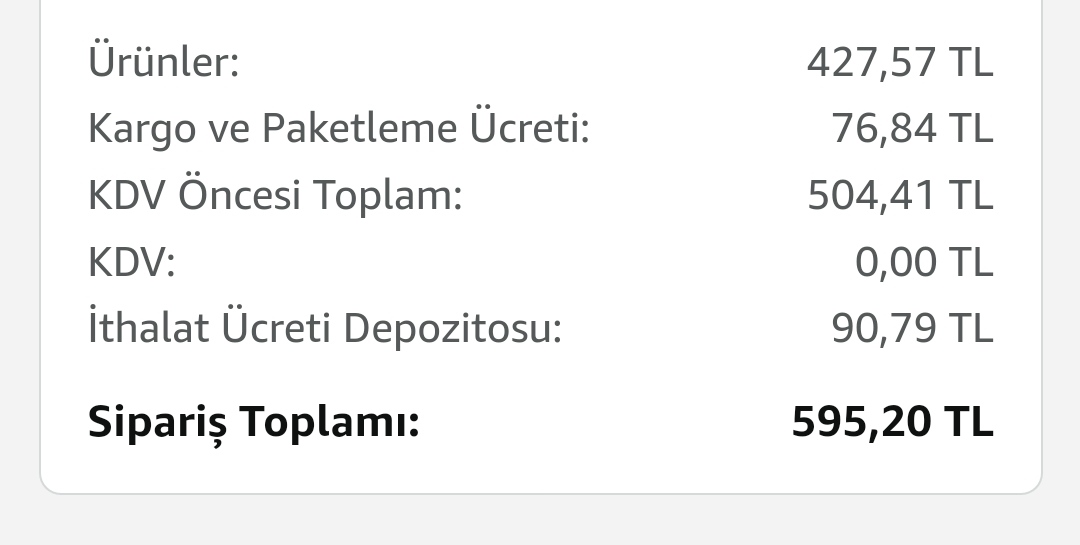Viewport: 1080px width, 545px height.
Task: Click the gray margin left of the card
Action: tap(19, 250)
